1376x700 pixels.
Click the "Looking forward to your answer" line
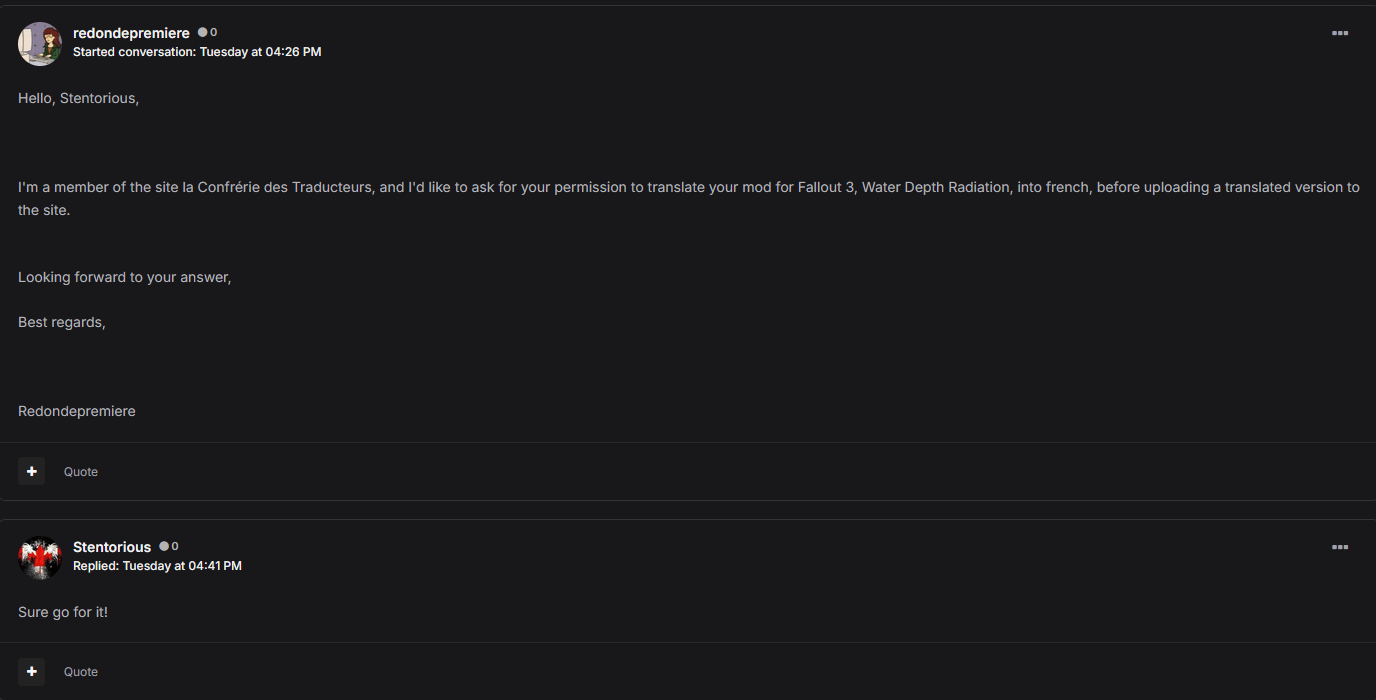(124, 277)
